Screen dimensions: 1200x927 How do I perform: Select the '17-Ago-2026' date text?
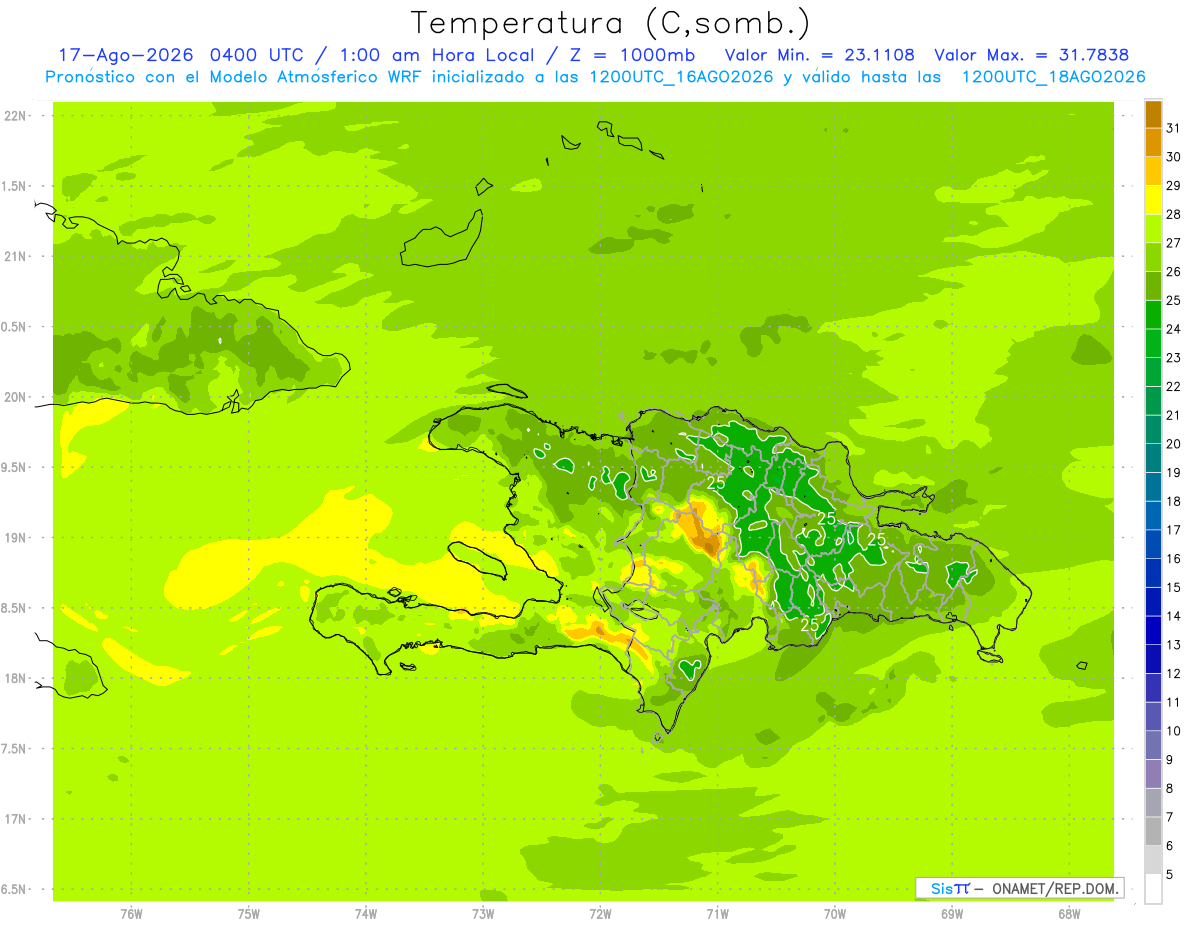[x=126, y=55]
